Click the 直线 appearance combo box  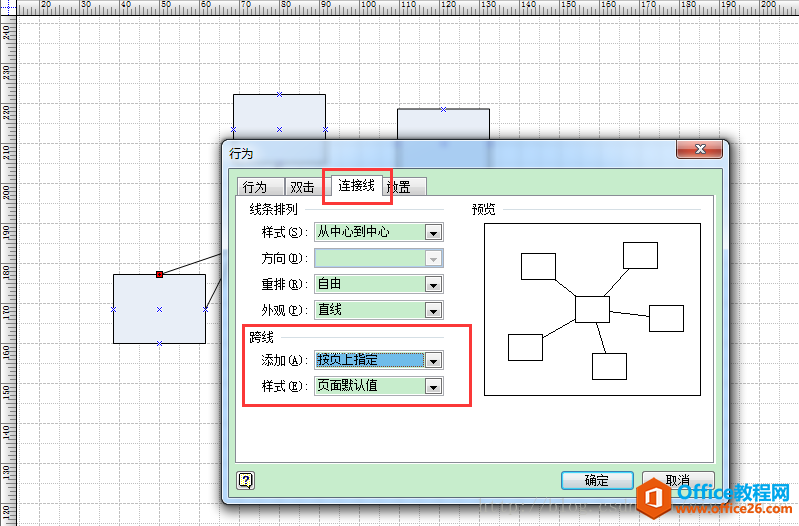[379, 309]
